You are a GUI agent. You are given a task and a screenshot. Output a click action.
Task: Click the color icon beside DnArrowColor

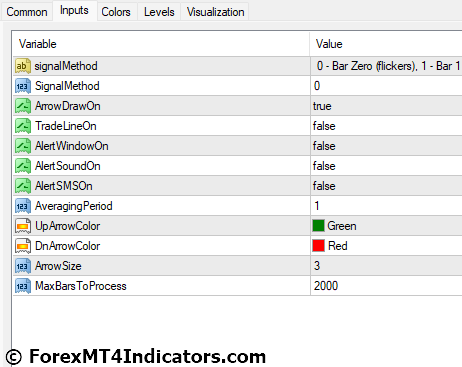[23, 246]
